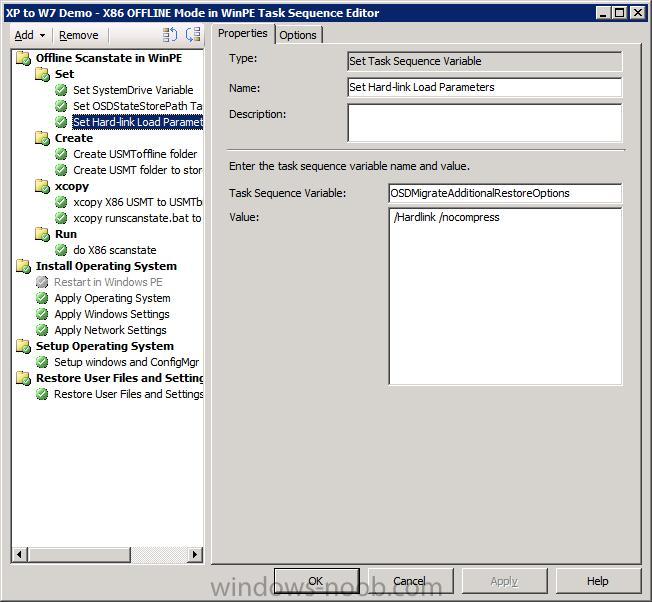This screenshot has width=652, height=602.
Task: Click green check icon beside Restore User Files step
Action: (42, 394)
